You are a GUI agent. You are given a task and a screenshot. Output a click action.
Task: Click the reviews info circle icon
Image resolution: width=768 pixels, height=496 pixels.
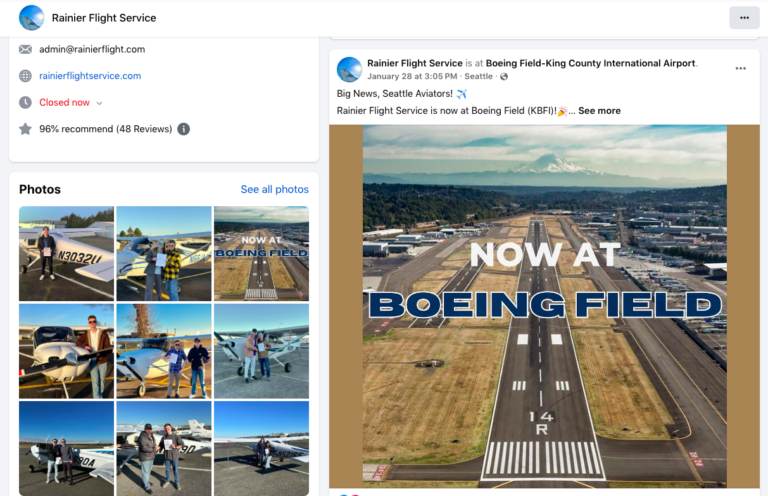[x=184, y=129]
